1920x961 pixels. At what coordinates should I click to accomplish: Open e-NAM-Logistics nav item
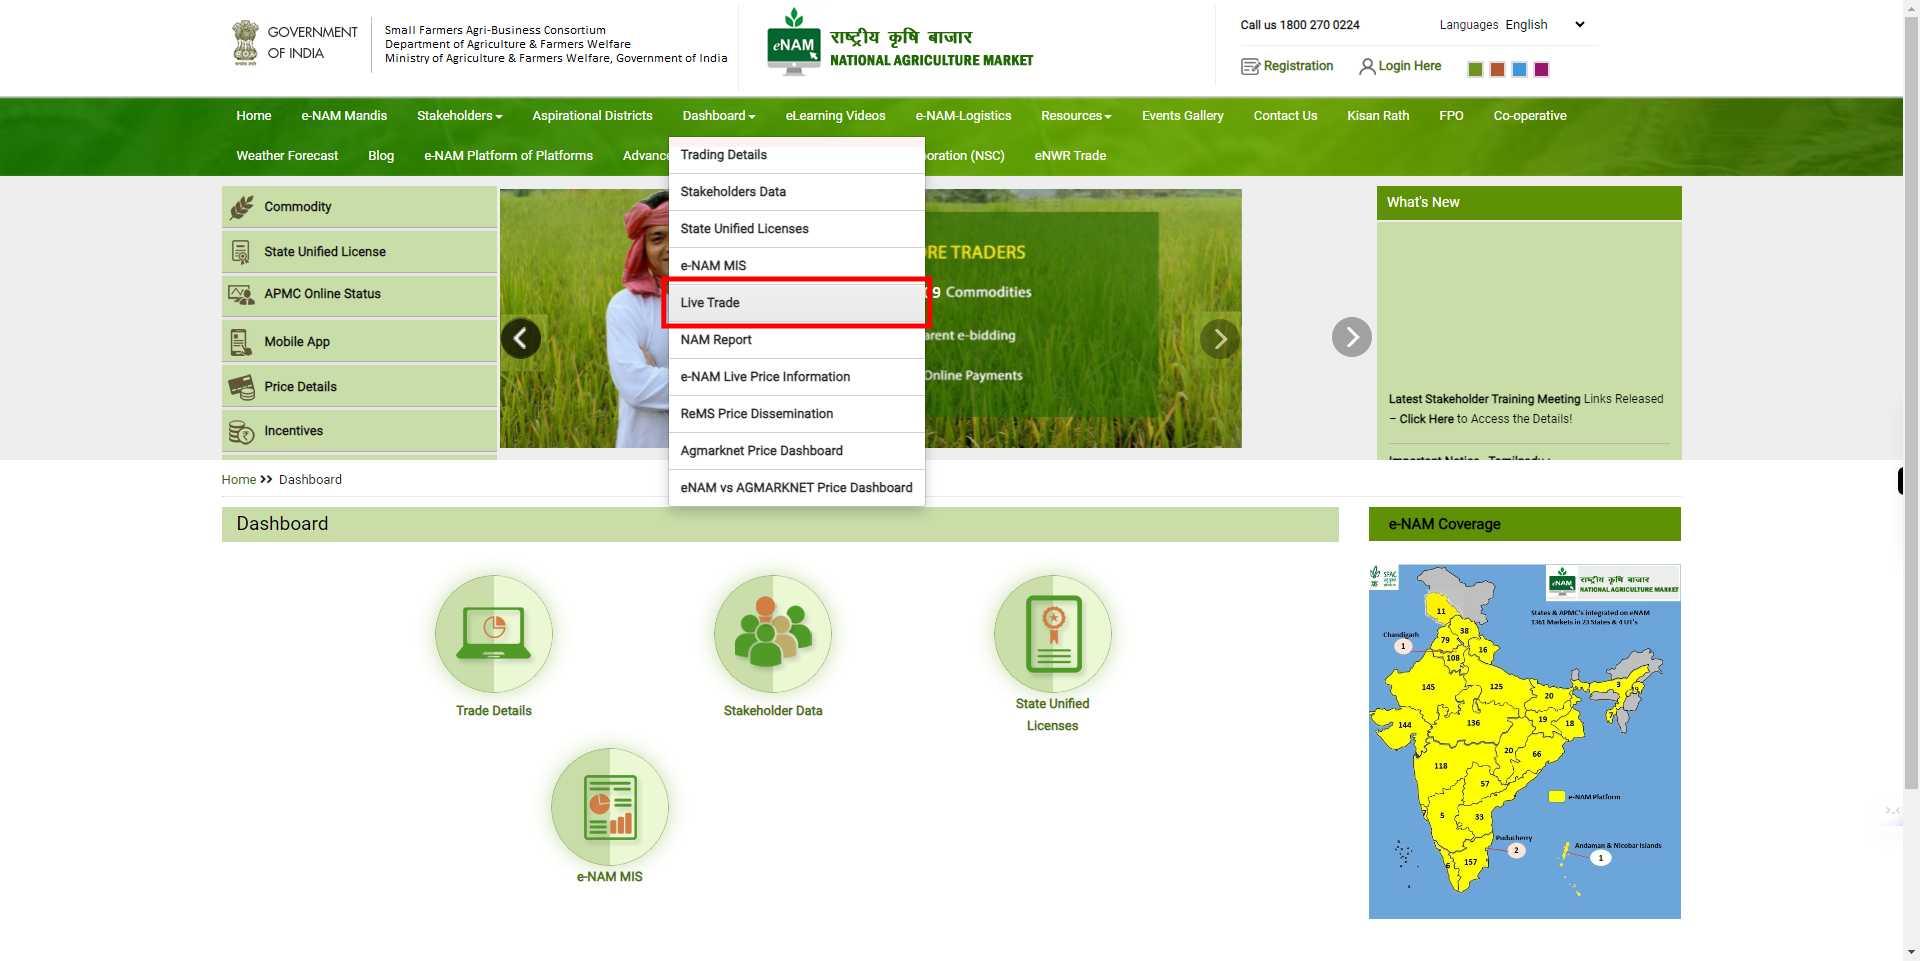pyautogui.click(x=964, y=116)
